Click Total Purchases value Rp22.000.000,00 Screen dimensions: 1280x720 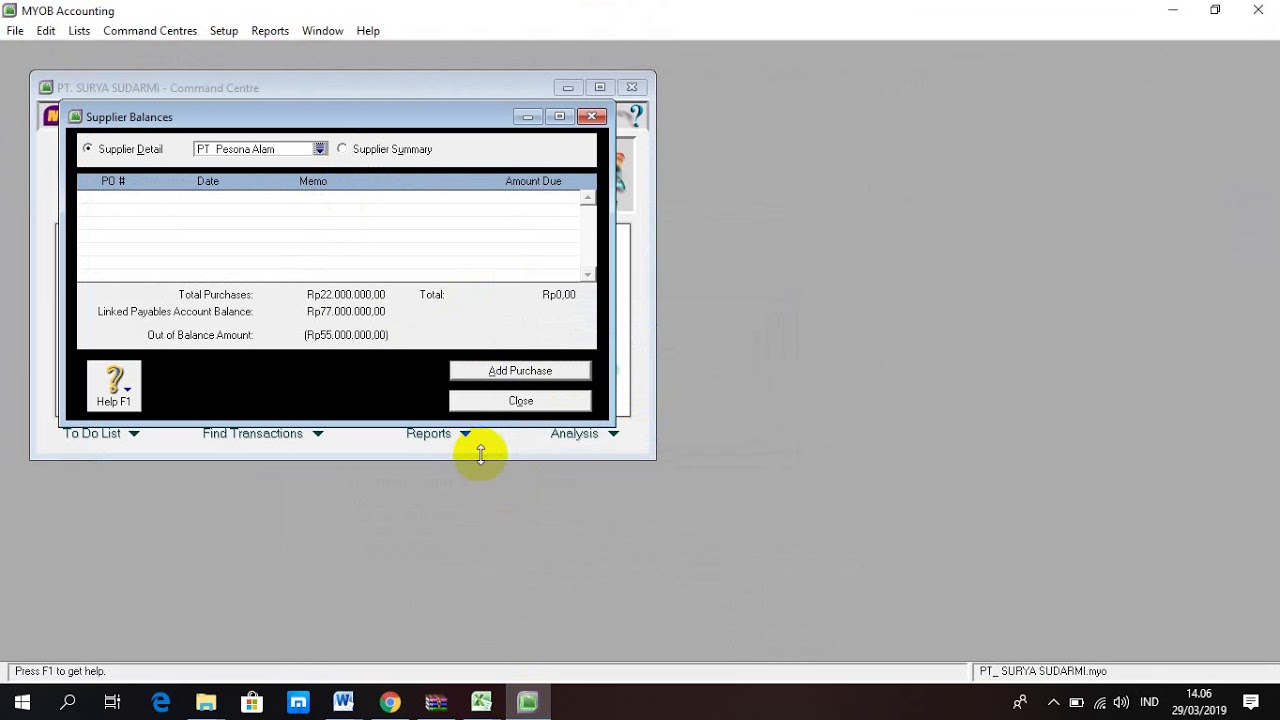pyautogui.click(x=346, y=295)
